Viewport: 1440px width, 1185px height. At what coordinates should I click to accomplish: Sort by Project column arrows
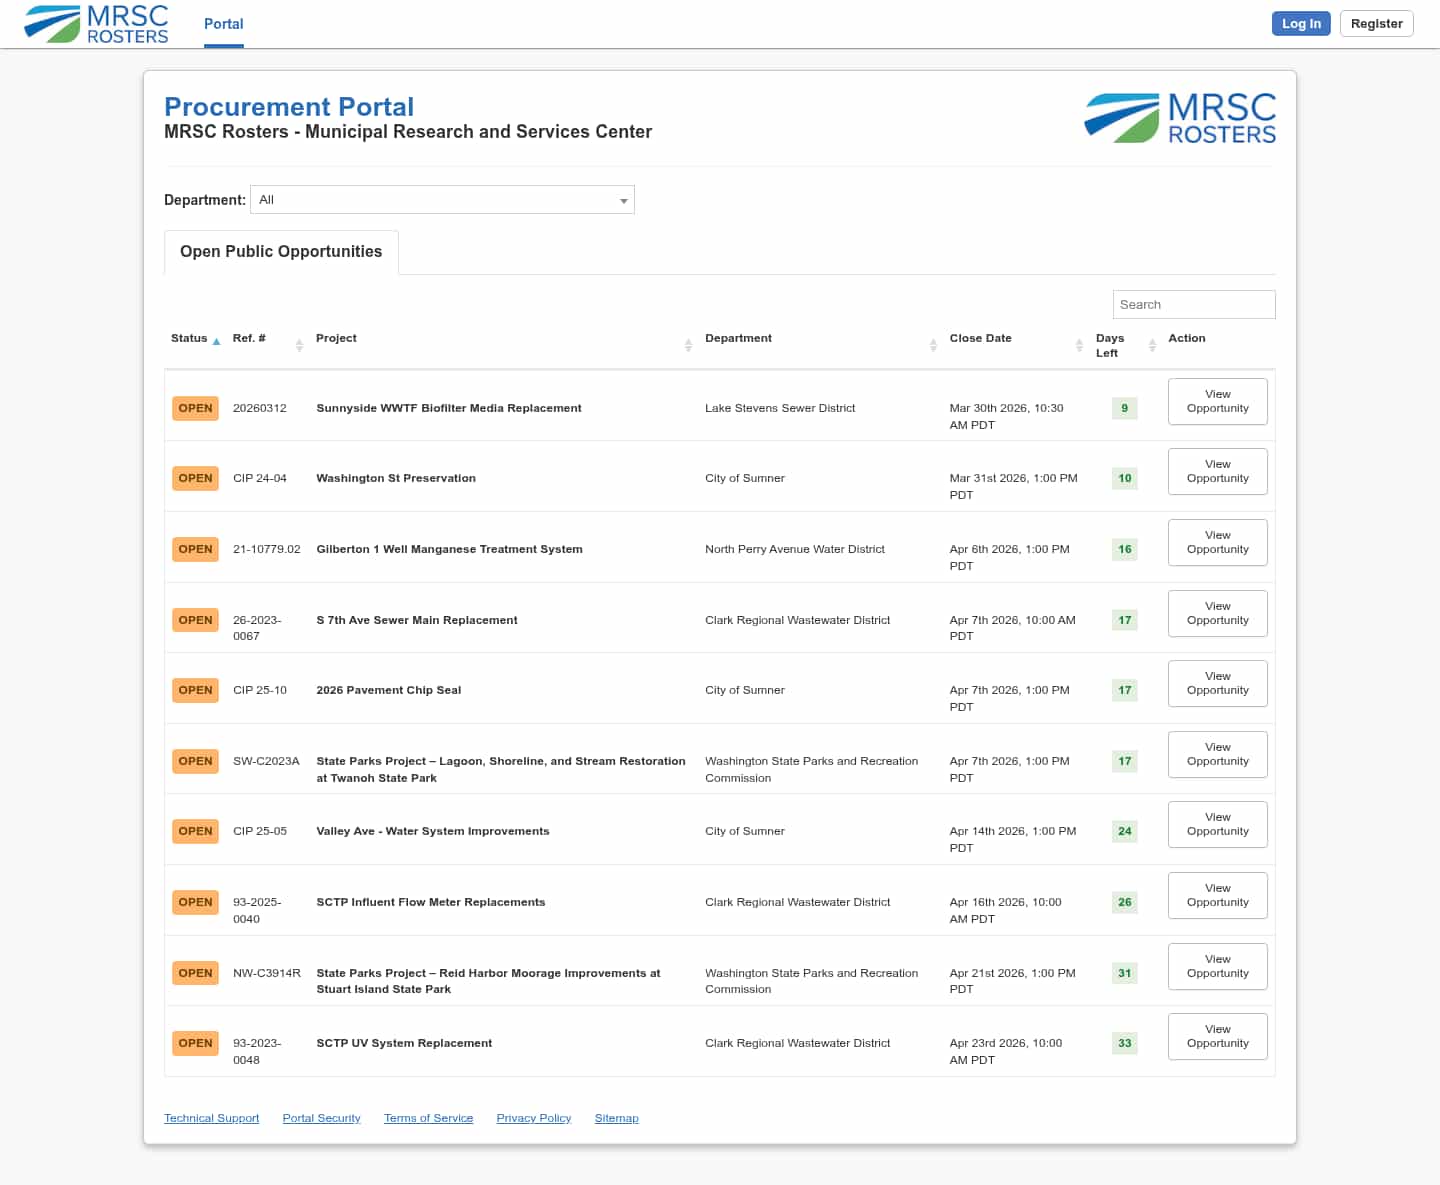point(688,345)
